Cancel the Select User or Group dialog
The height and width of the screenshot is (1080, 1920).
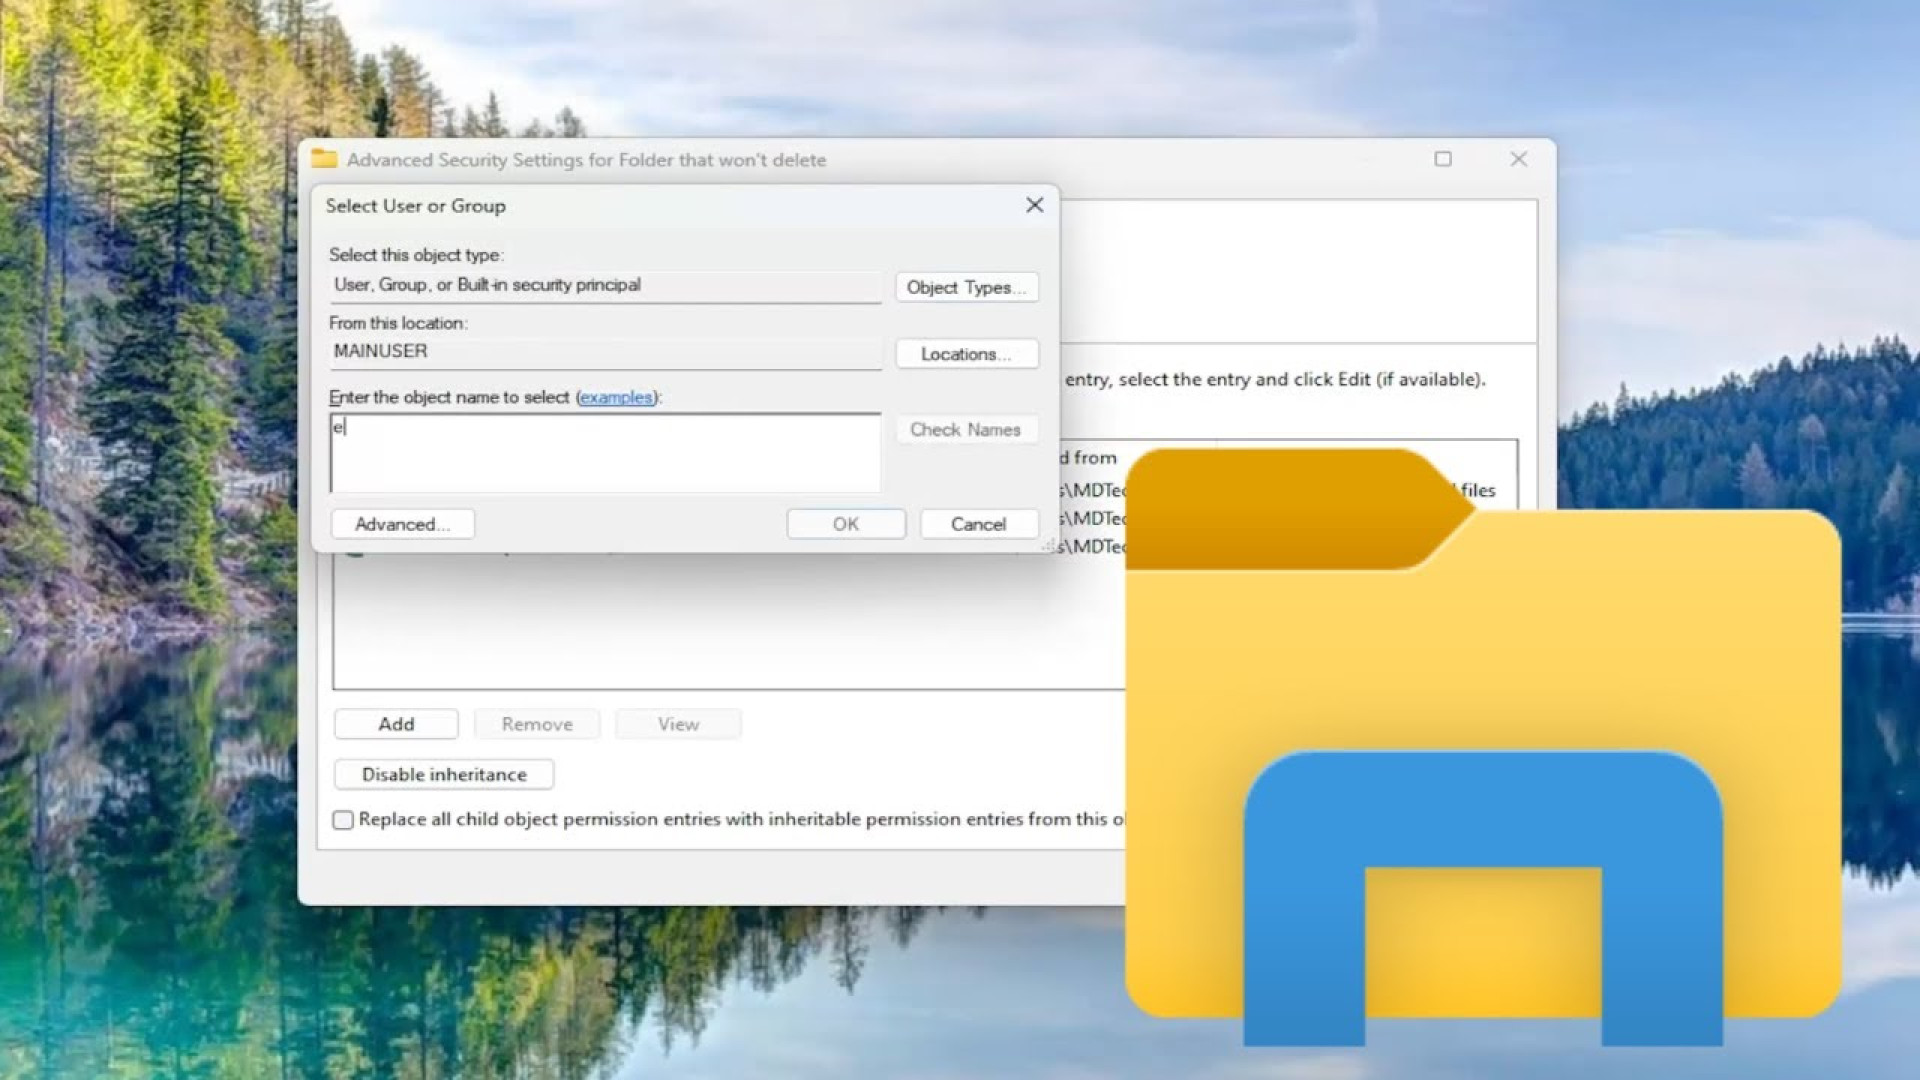pyautogui.click(x=978, y=524)
